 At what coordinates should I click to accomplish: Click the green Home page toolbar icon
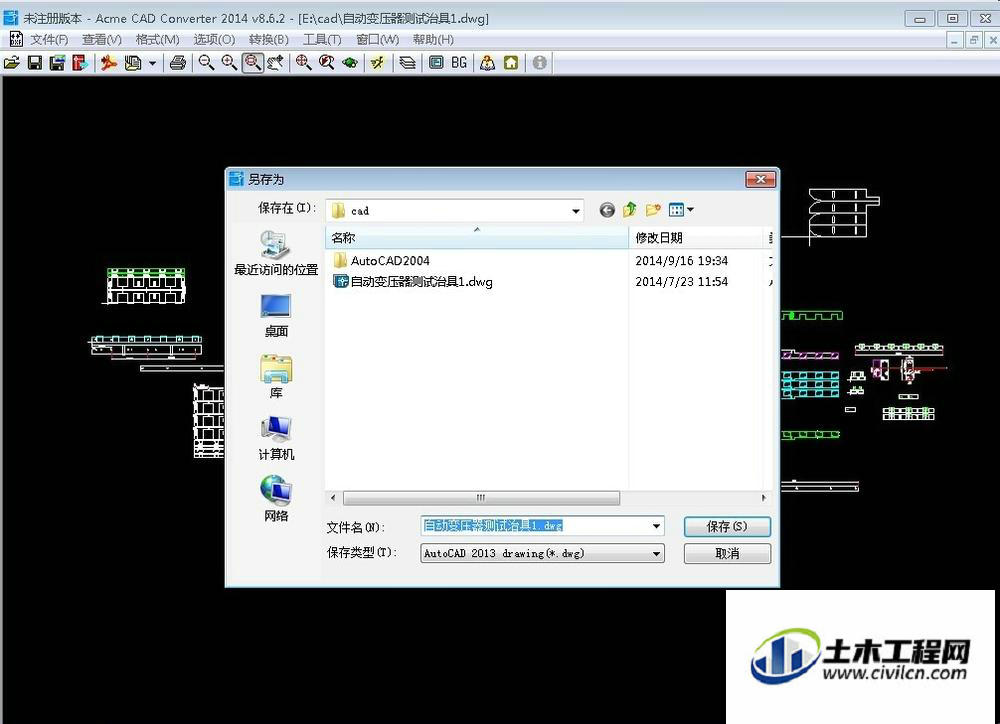(511, 63)
